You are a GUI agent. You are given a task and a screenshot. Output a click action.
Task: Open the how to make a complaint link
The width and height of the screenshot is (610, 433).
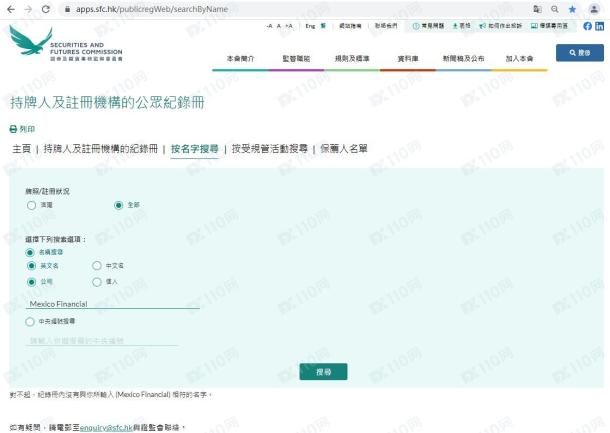[500, 26]
